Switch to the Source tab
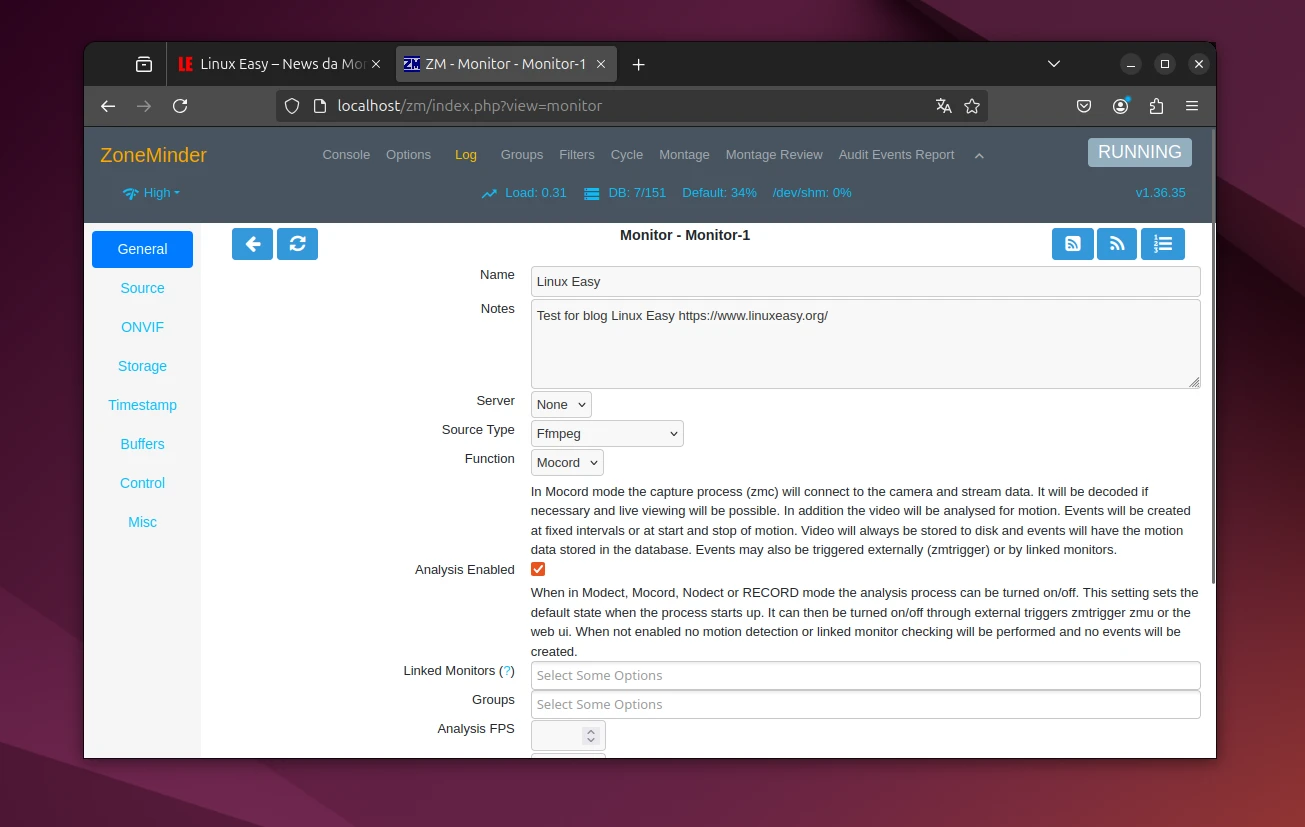The height and width of the screenshot is (827, 1305). click(142, 288)
